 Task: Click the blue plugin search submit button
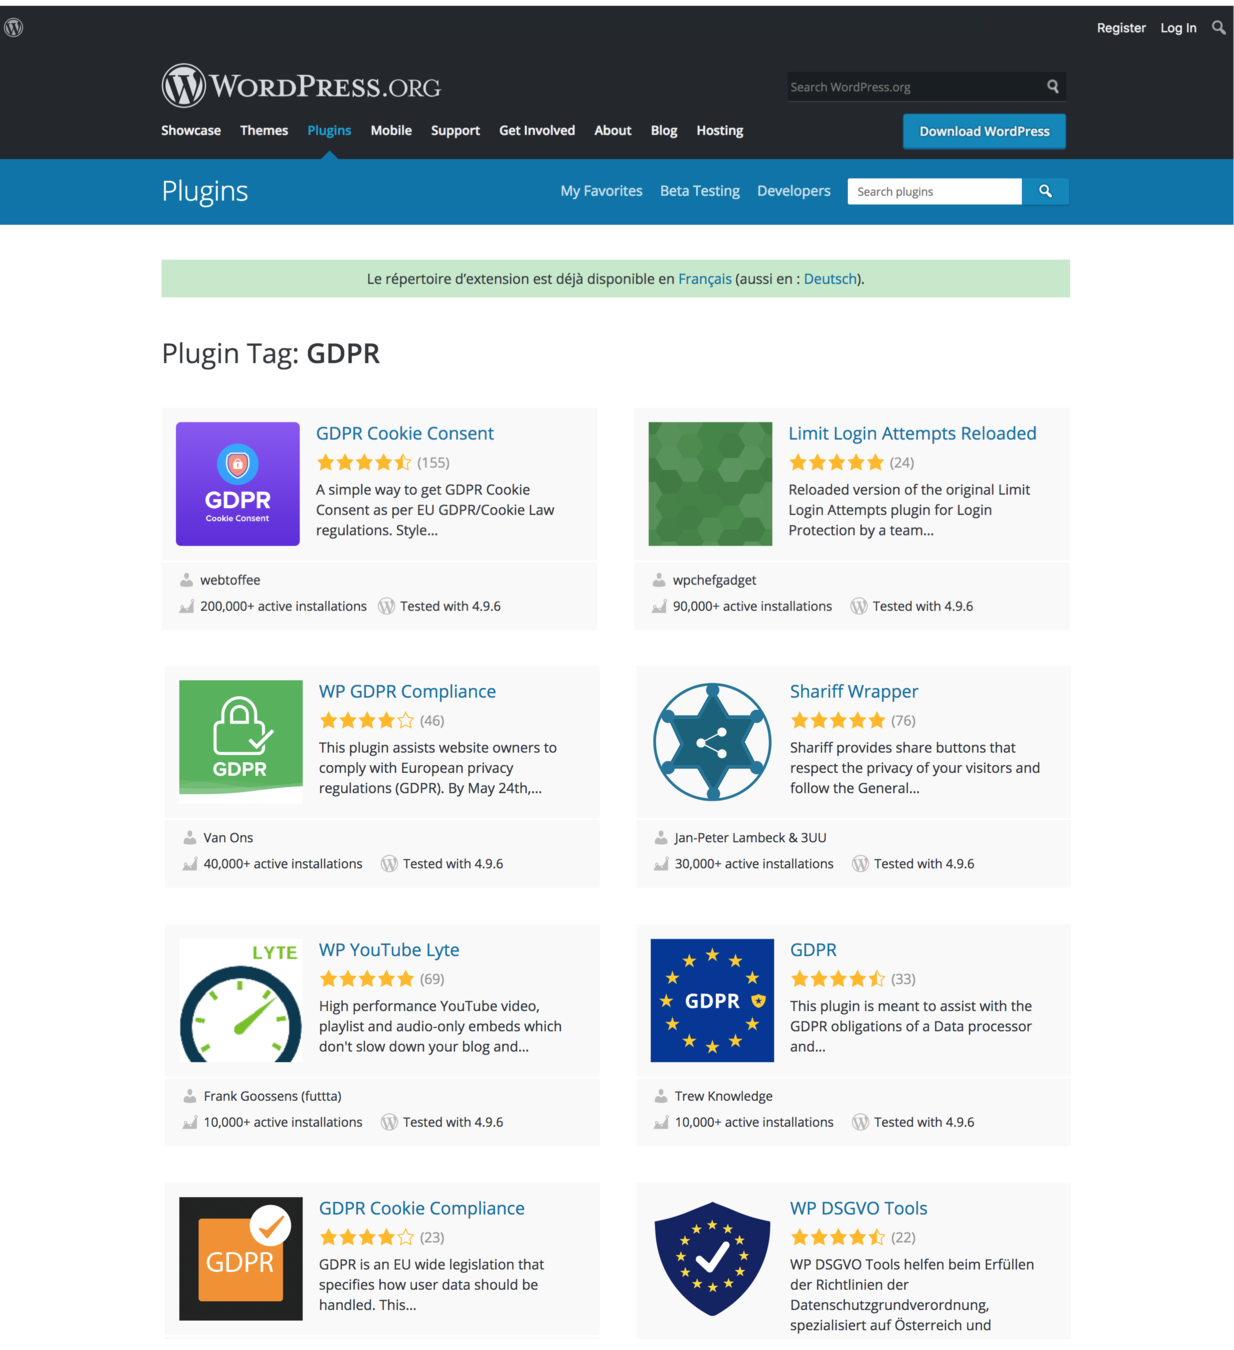(x=1045, y=191)
